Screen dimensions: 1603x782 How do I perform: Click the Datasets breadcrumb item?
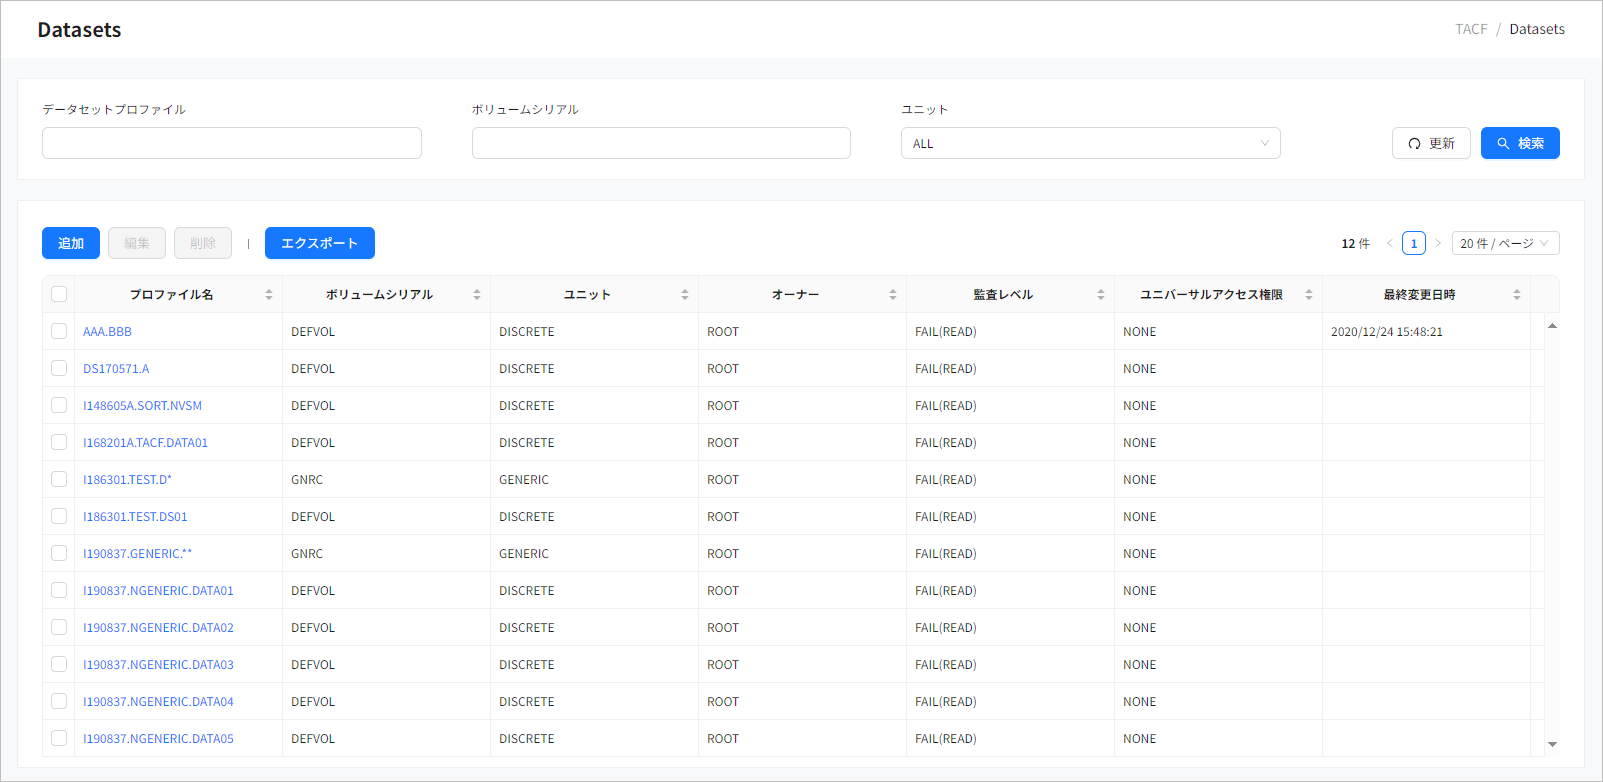pyautogui.click(x=1537, y=29)
